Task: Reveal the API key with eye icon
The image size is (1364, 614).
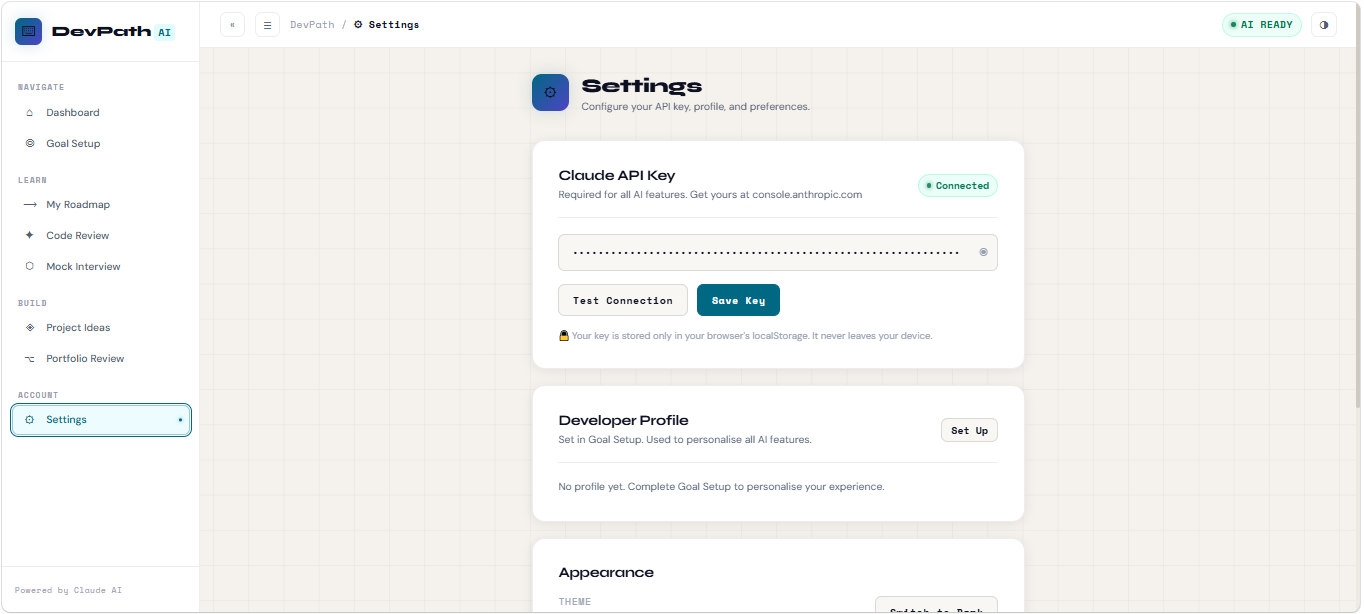Action: click(983, 252)
